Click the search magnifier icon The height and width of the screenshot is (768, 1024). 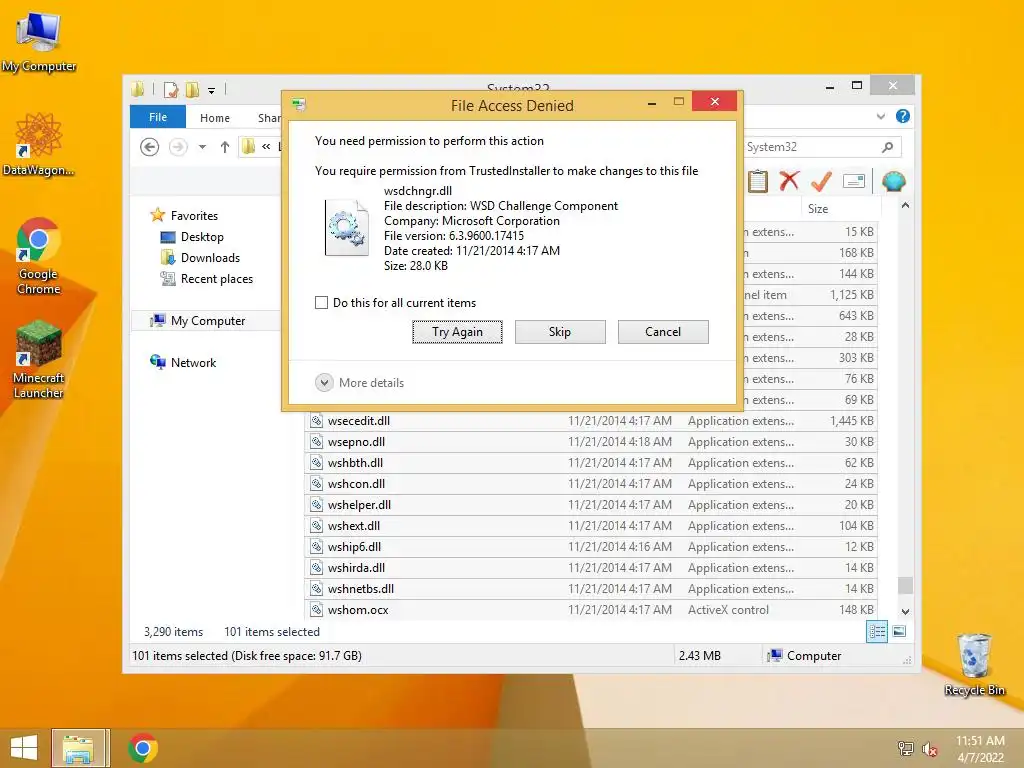click(x=887, y=147)
